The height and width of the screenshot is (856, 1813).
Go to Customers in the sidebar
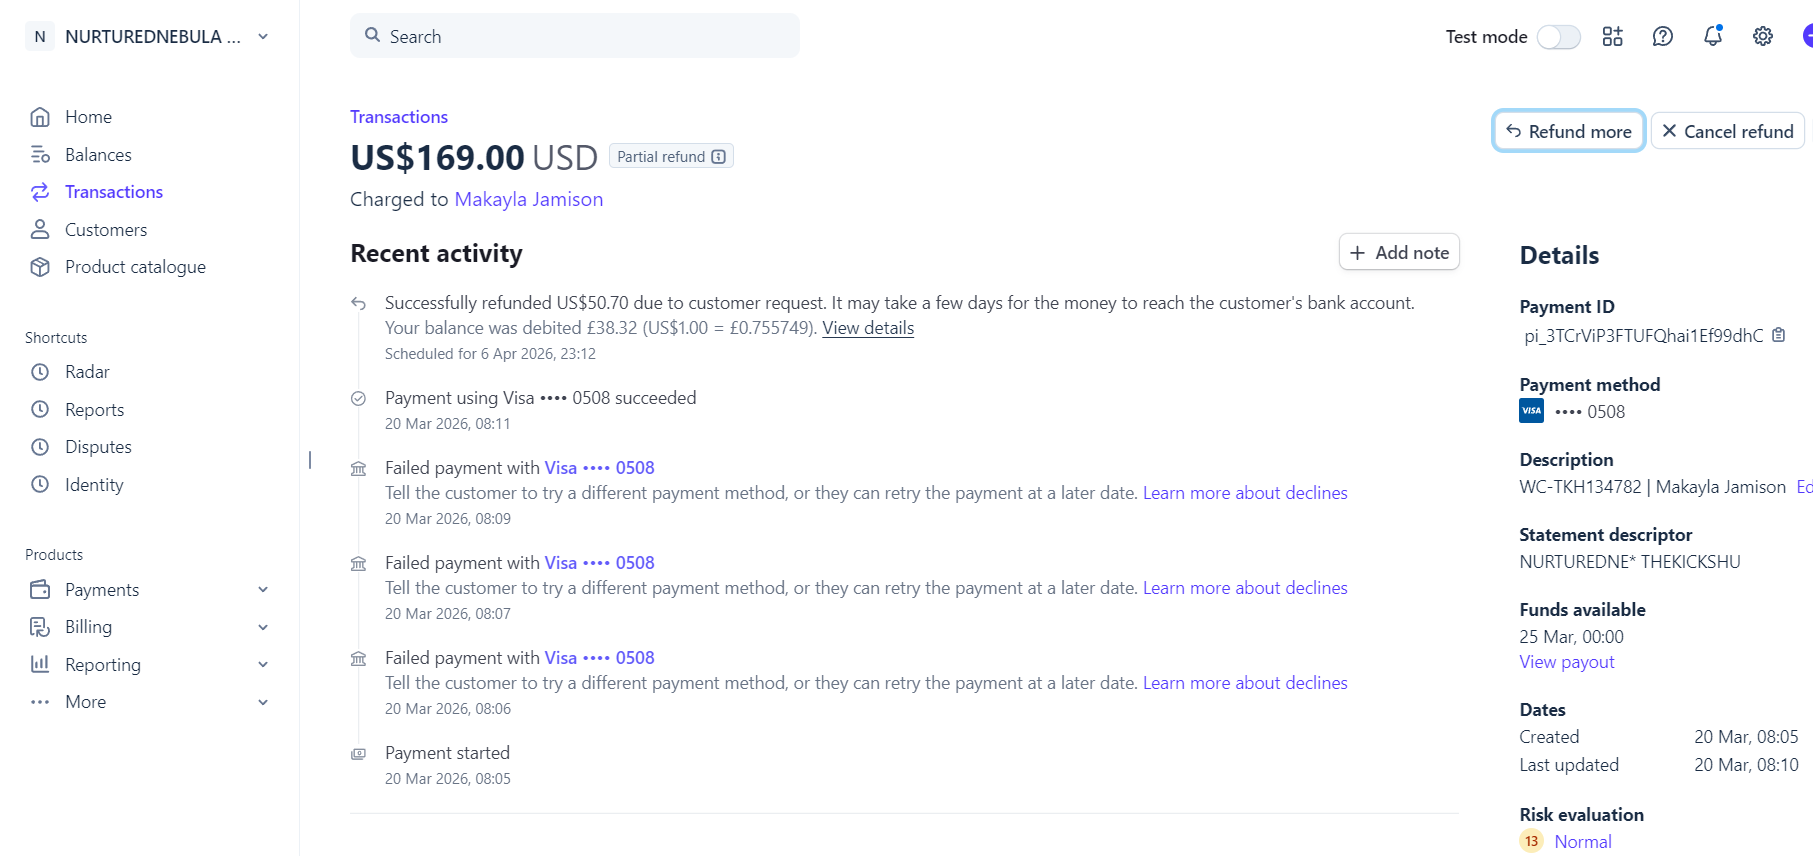coord(106,230)
